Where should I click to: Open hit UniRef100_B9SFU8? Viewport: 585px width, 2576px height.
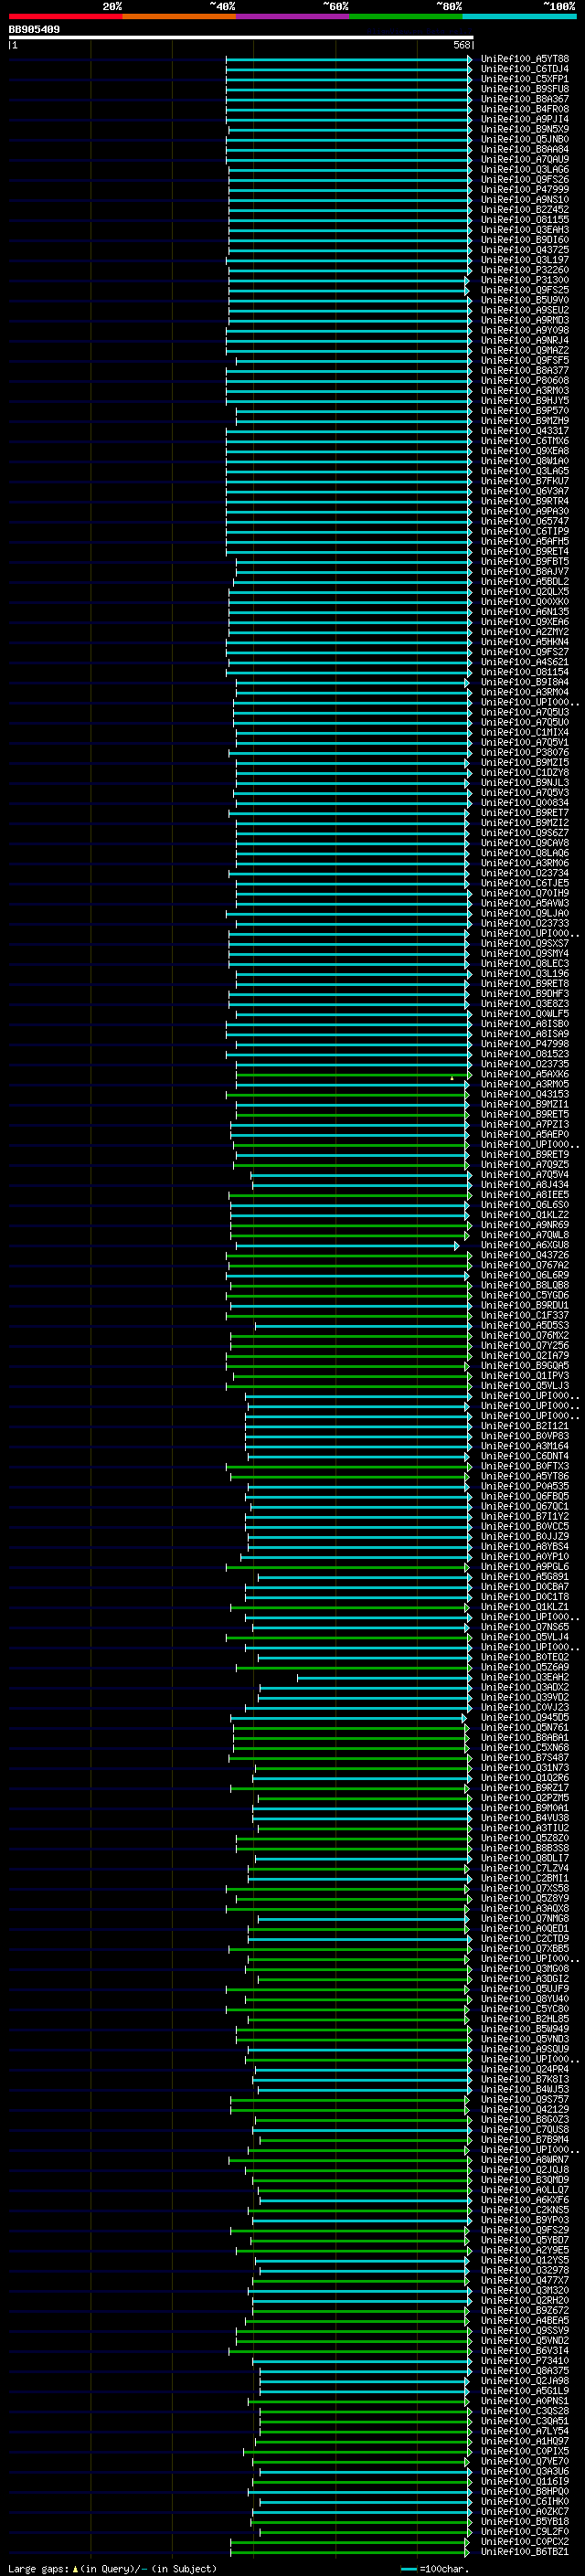pyautogui.click(x=525, y=89)
